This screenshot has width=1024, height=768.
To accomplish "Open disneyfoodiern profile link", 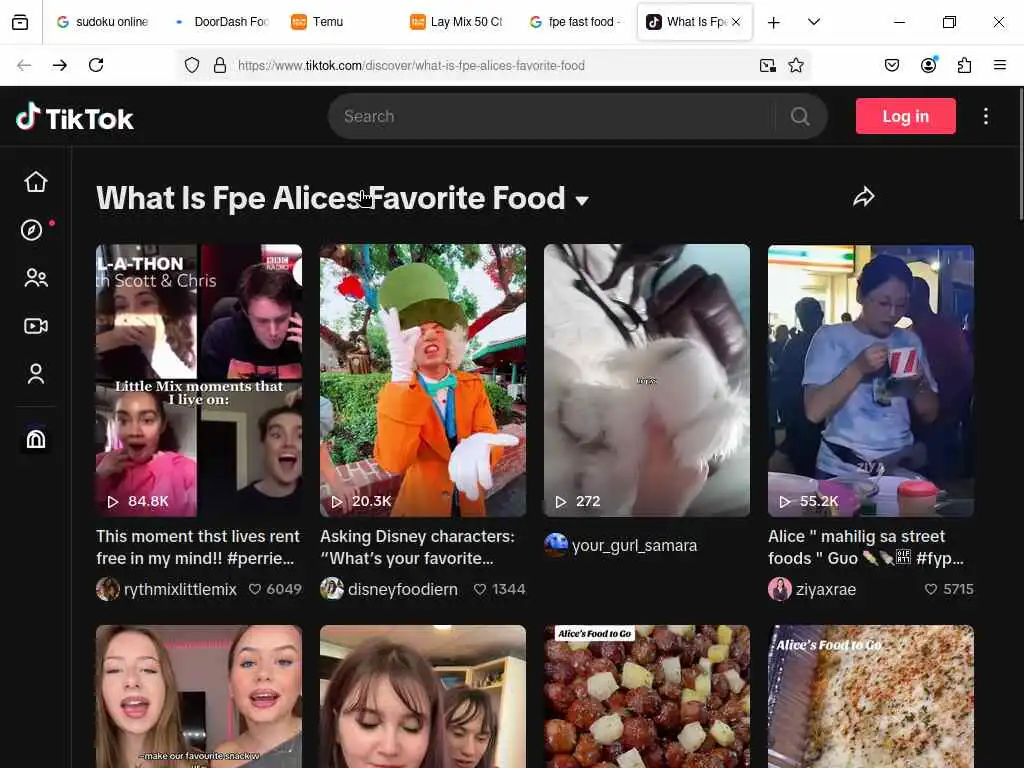I will 402,589.
